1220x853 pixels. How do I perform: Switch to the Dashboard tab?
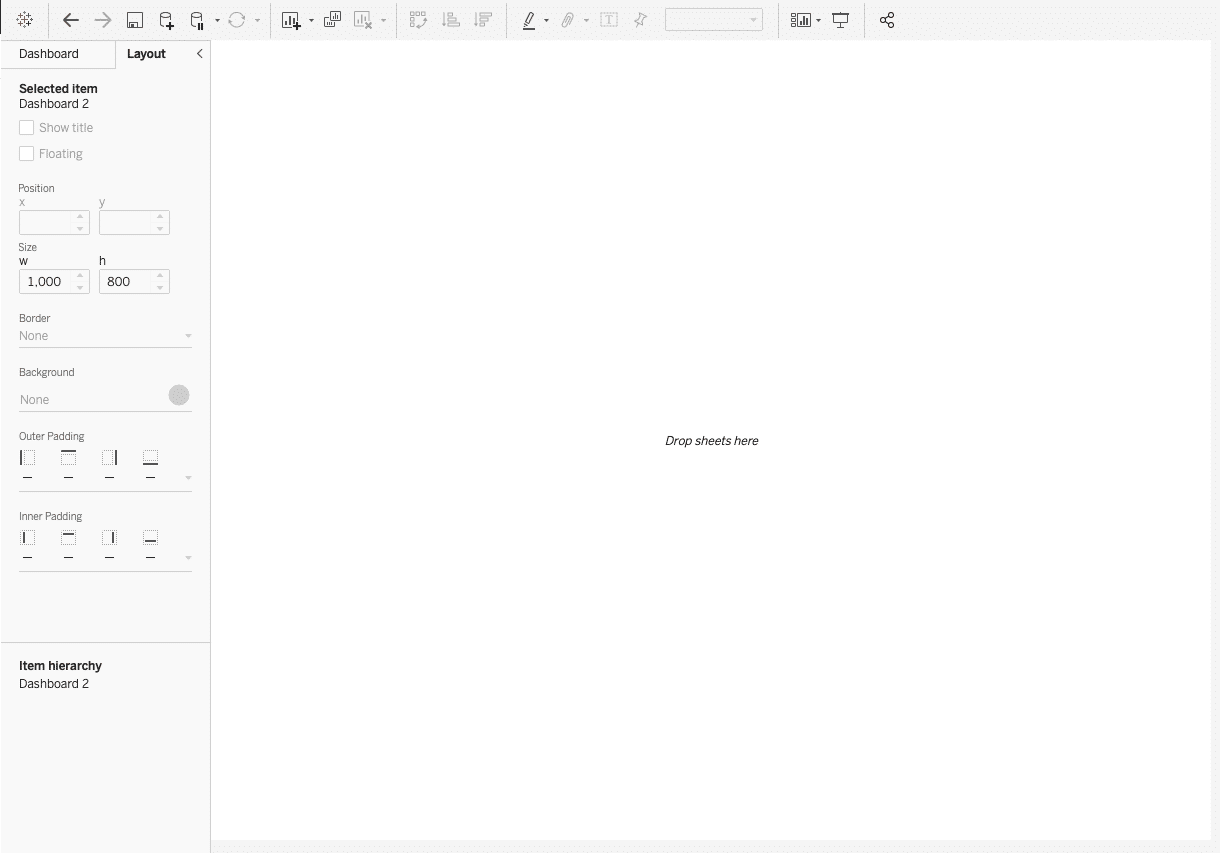(49, 54)
